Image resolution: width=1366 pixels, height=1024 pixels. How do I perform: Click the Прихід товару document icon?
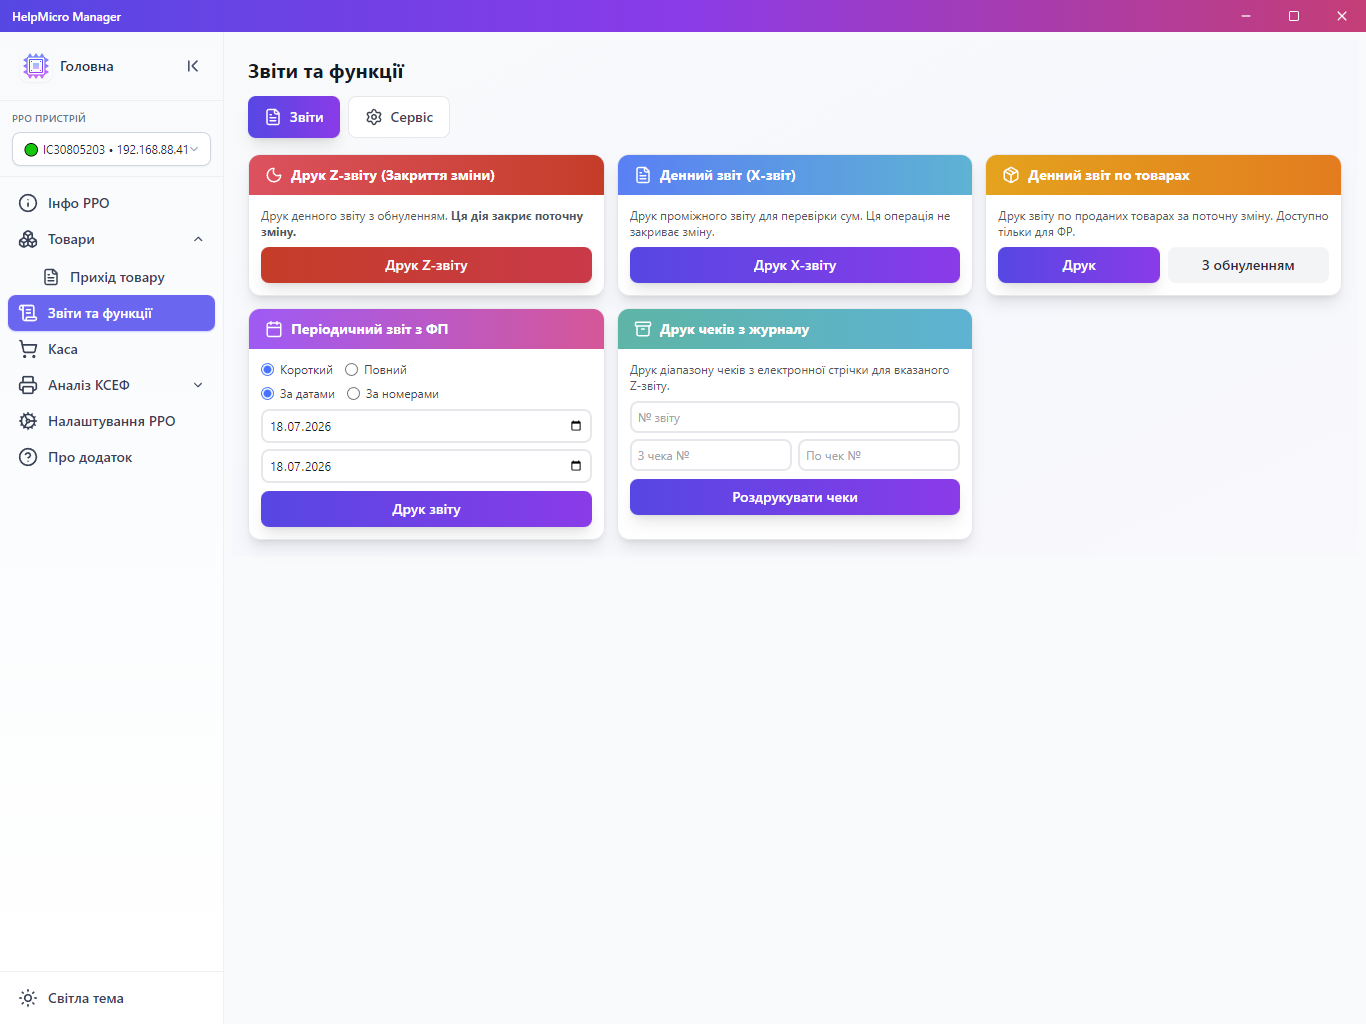click(51, 277)
